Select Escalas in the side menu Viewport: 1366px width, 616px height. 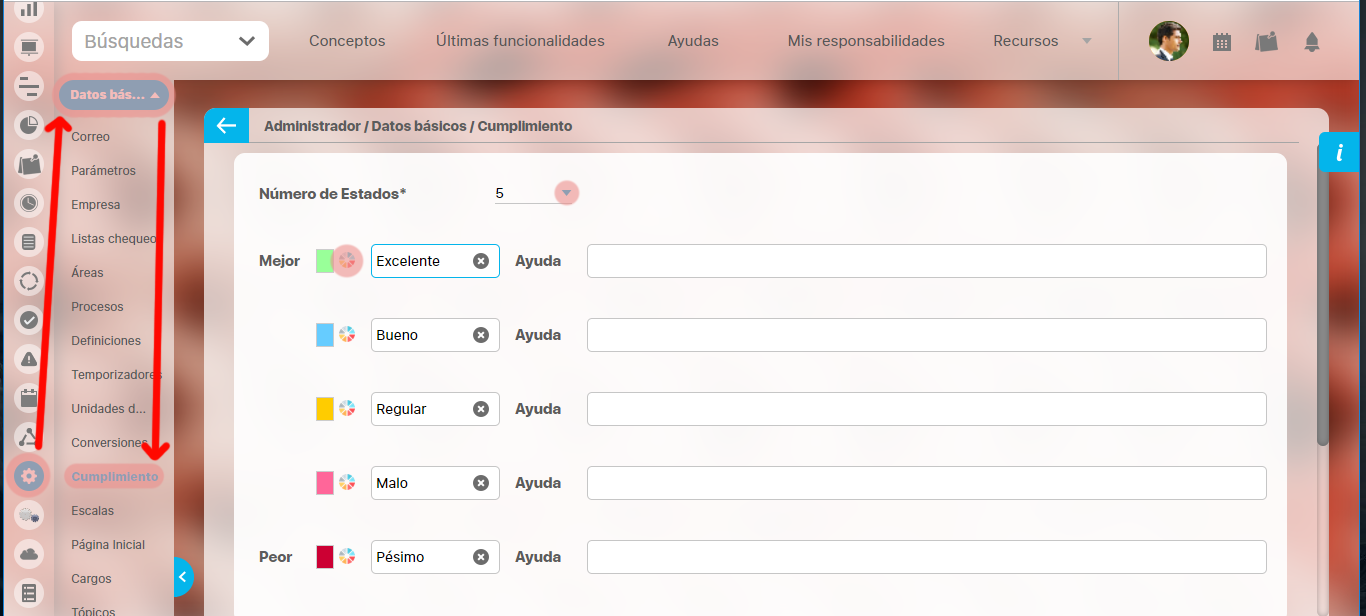coord(92,511)
